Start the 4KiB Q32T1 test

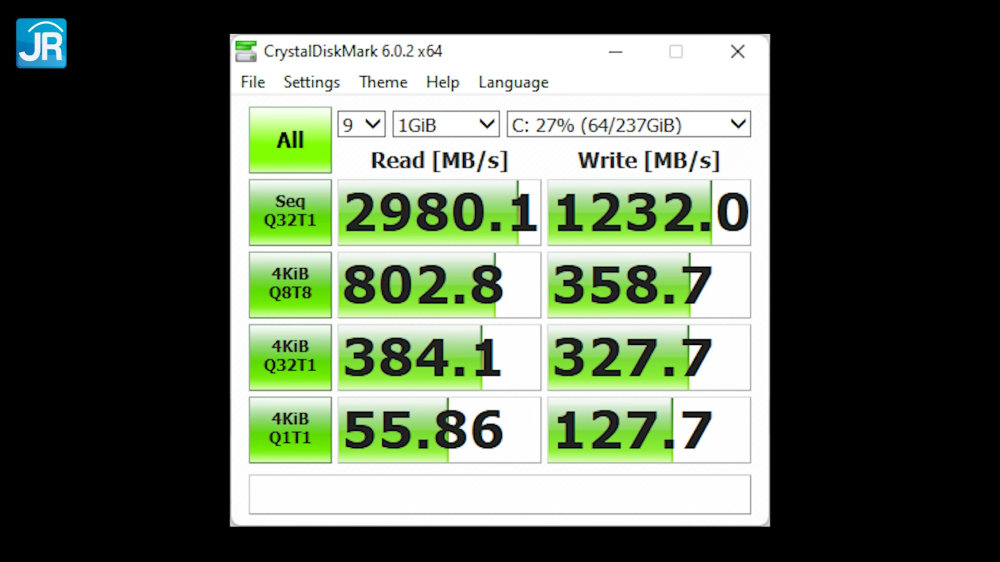tap(290, 357)
